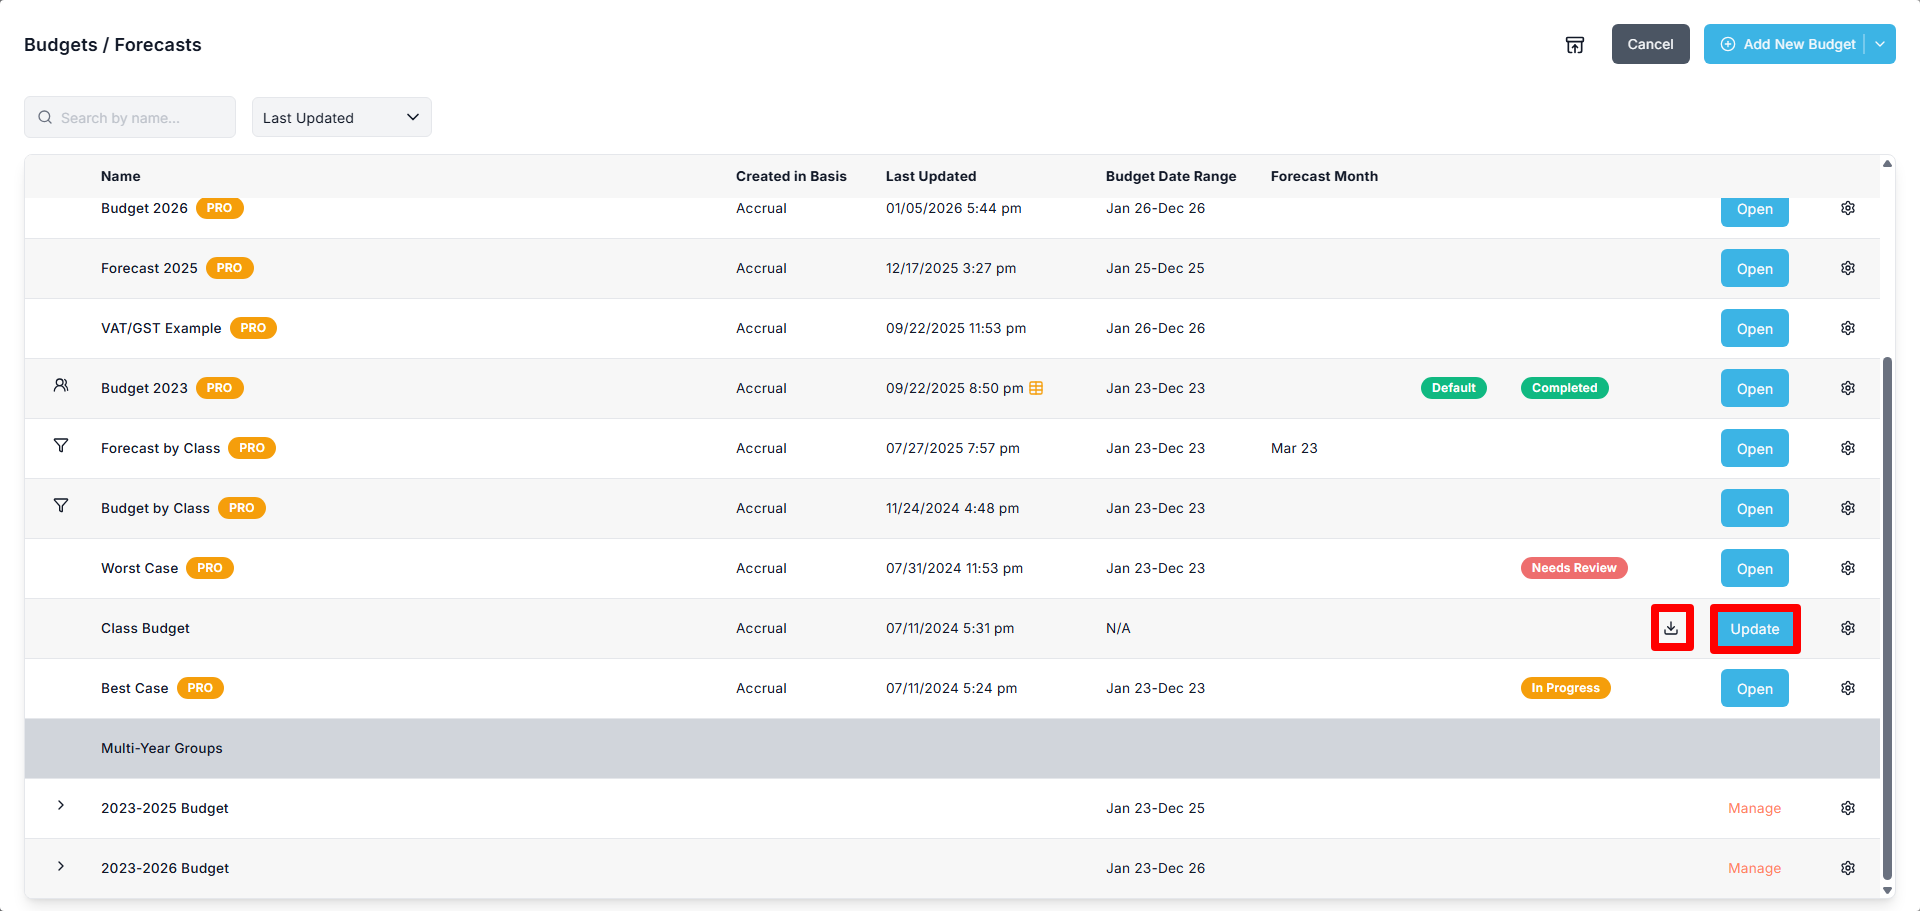Screen dimensions: 1920x911
Task: Click the spreadsheet icon in Budget 2023 row
Action: (1036, 388)
